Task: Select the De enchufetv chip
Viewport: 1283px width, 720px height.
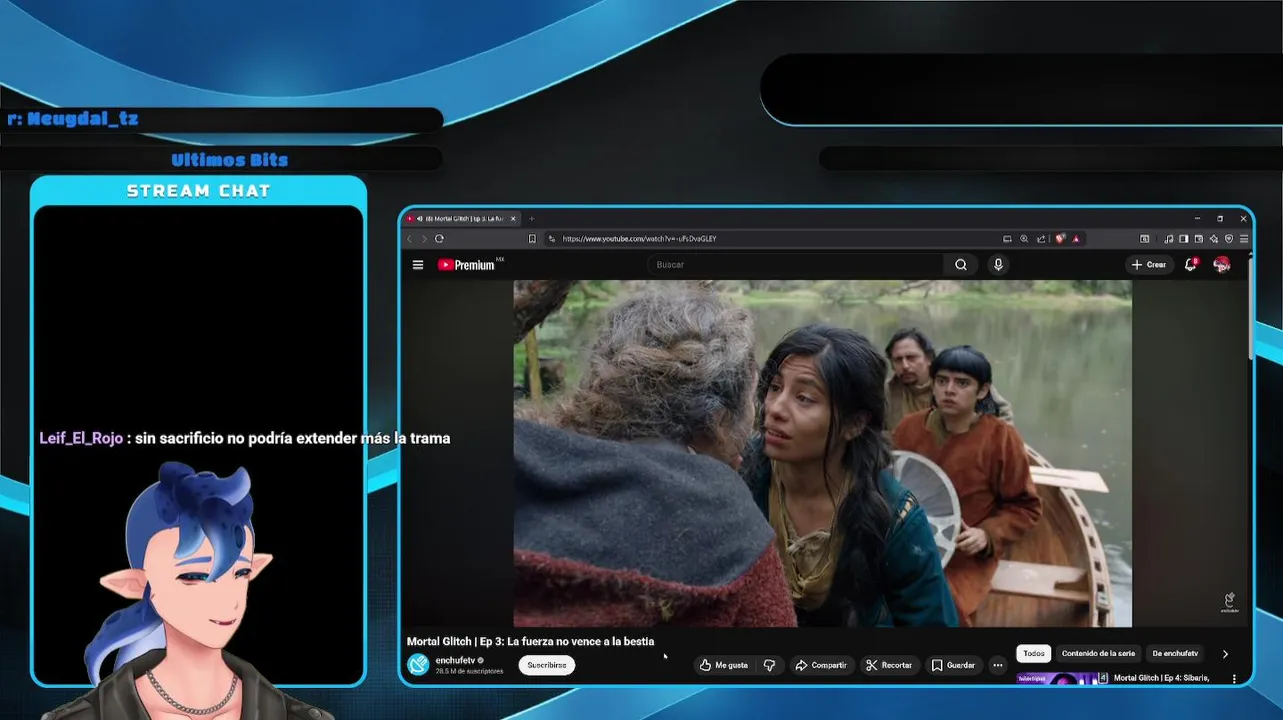Action: (1175, 653)
